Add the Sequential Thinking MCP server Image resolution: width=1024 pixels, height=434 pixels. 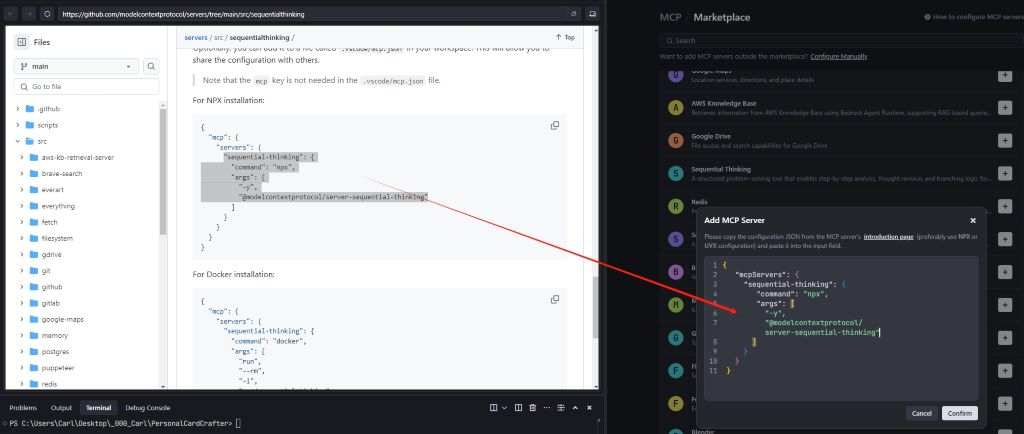coord(1004,173)
